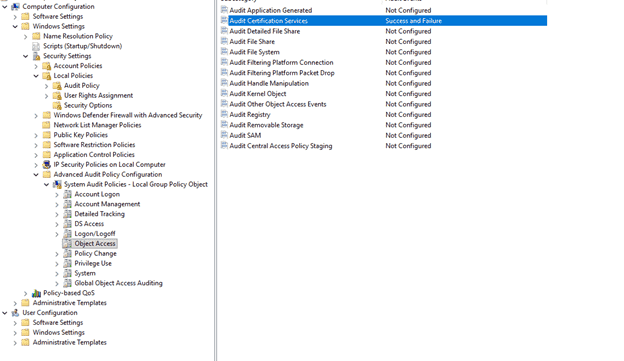Click the Account Policies folder icon
Viewport: 624px width, 361px height.
coord(47,66)
